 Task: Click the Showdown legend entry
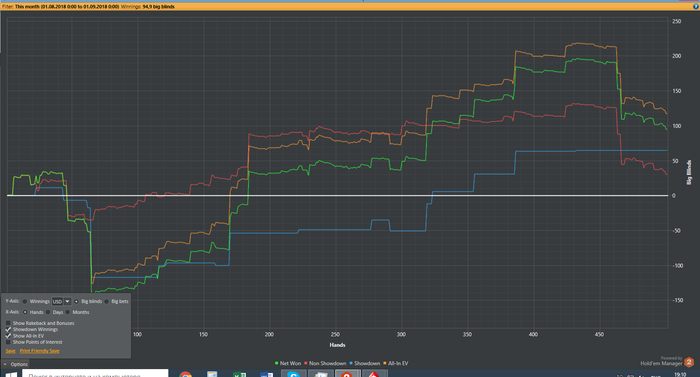(365, 363)
